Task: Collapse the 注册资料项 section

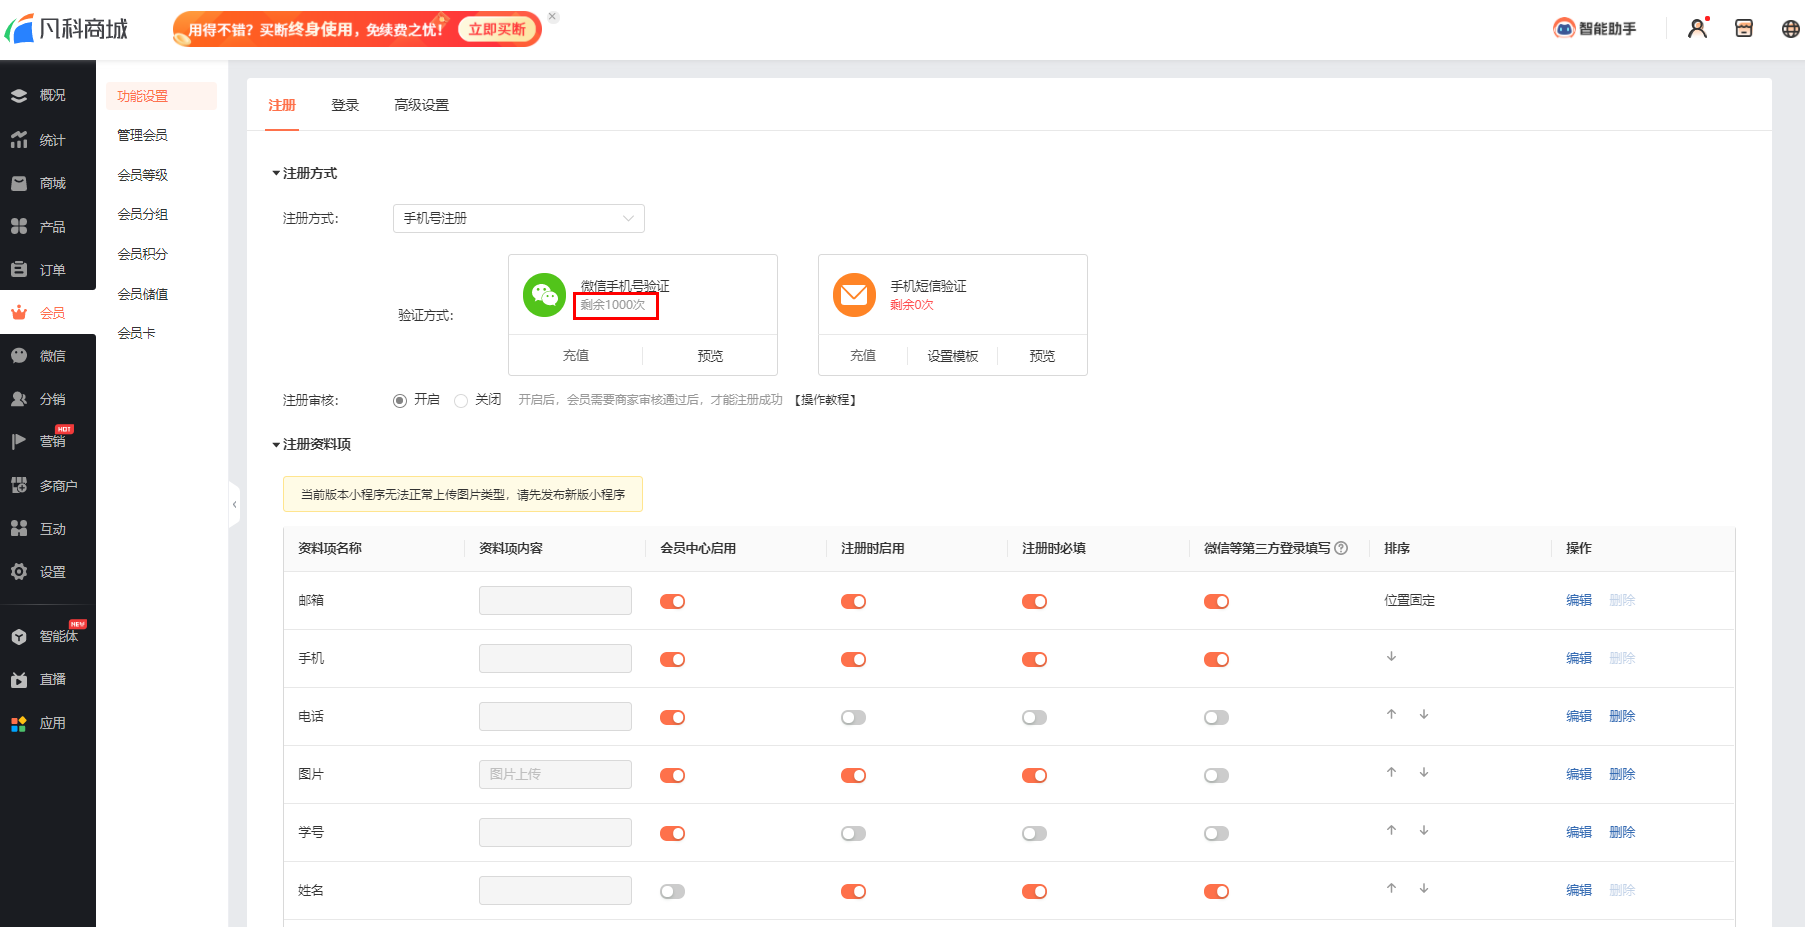Action: [x=276, y=445]
